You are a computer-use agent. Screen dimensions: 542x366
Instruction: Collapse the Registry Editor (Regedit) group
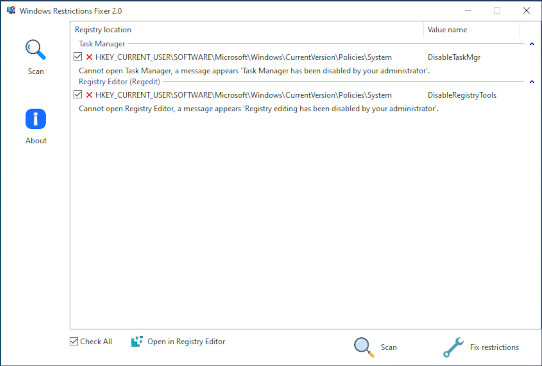click(x=532, y=82)
